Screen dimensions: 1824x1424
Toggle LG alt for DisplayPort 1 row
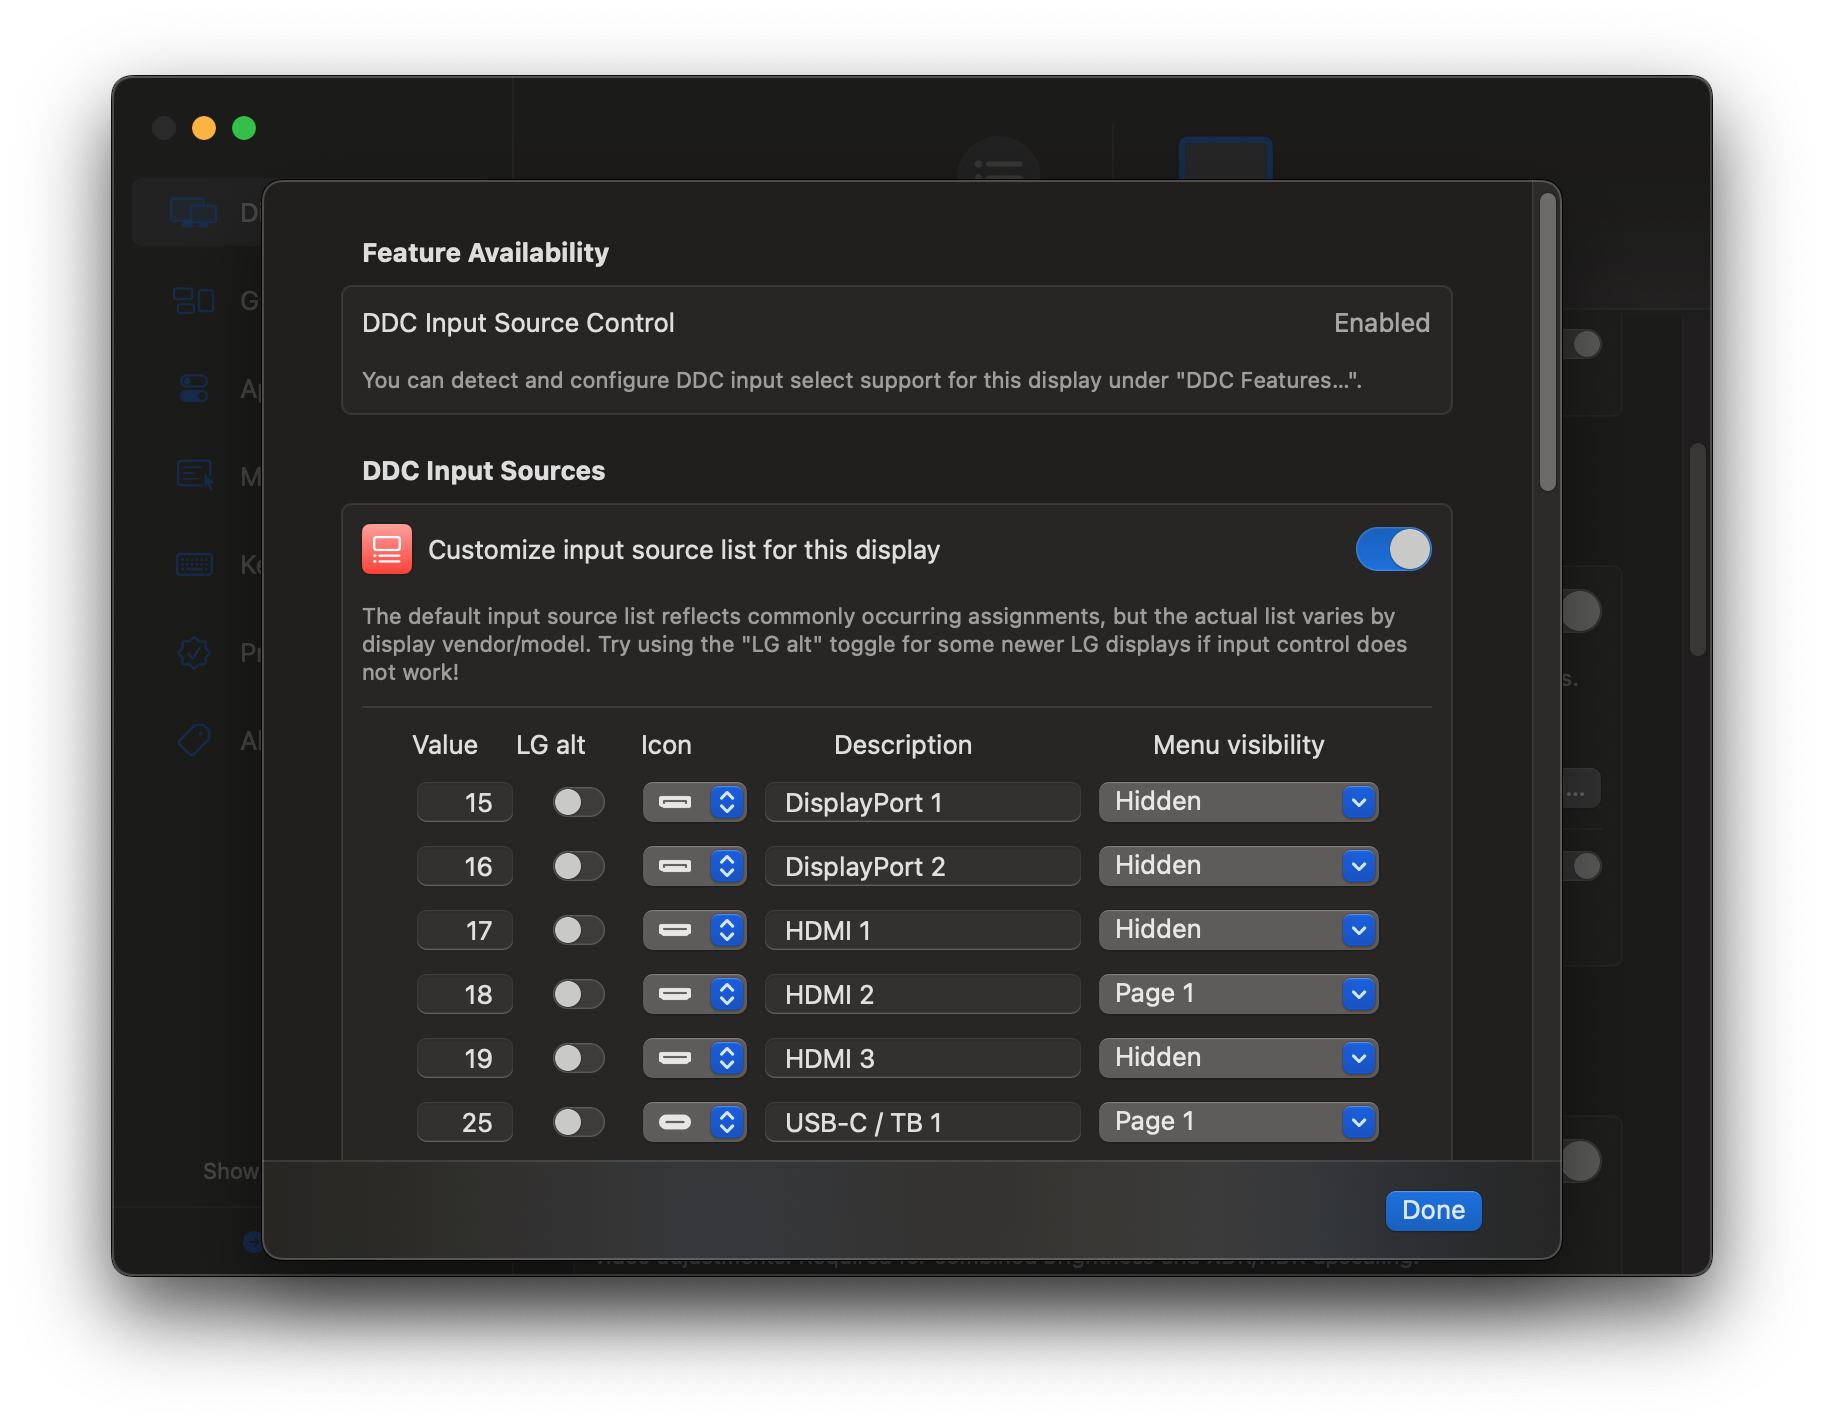[579, 802]
